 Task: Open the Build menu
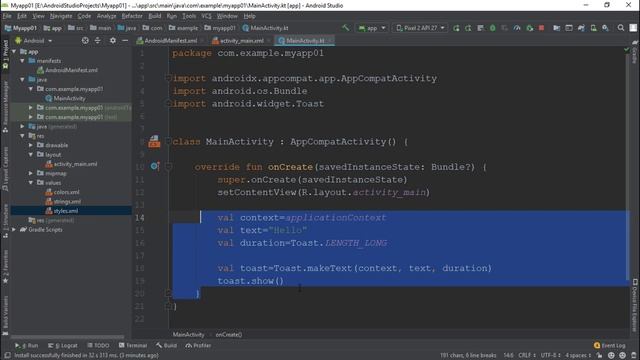(x=155, y=16)
